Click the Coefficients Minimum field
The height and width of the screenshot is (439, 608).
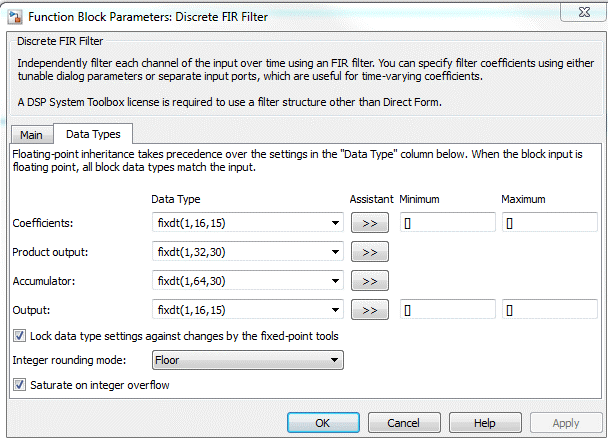tap(447, 223)
